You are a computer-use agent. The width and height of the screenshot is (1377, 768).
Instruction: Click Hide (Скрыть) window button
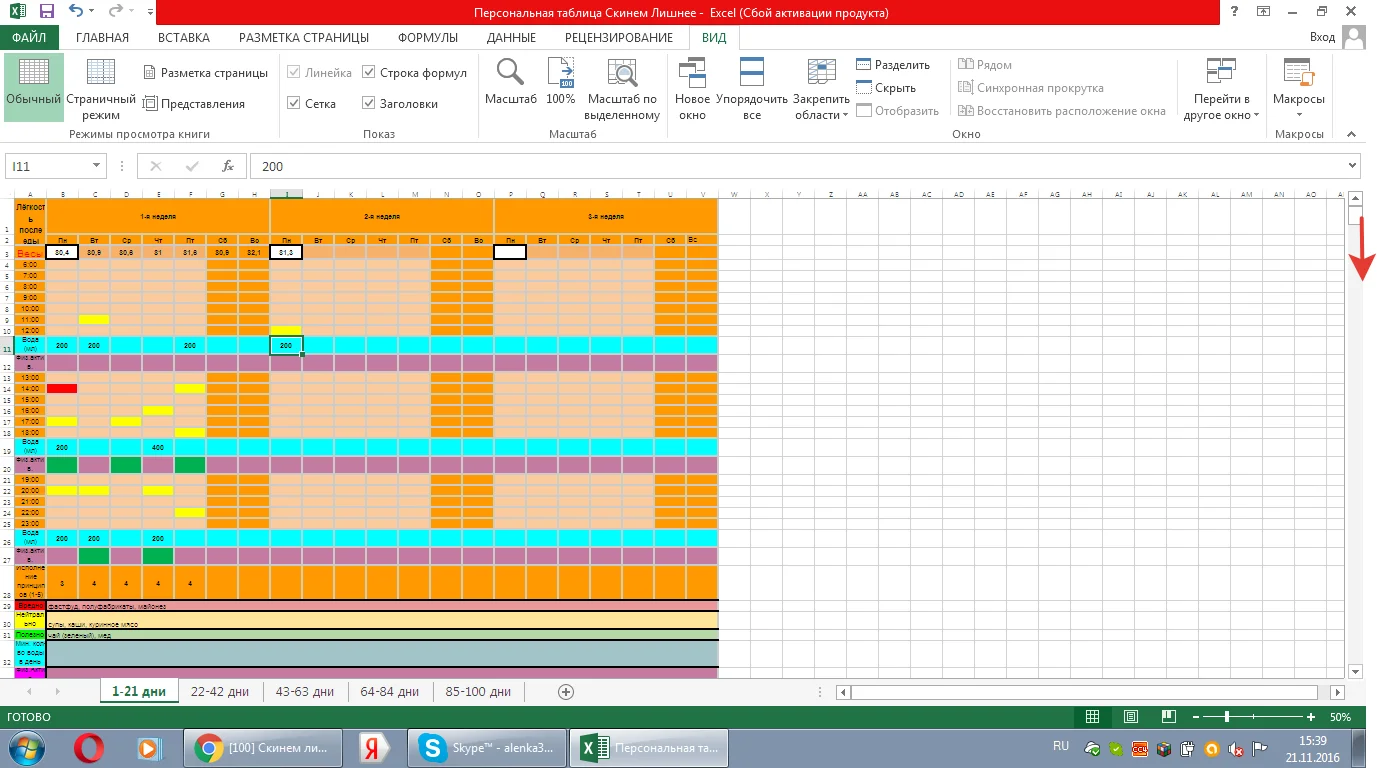pyautogui.click(x=885, y=88)
